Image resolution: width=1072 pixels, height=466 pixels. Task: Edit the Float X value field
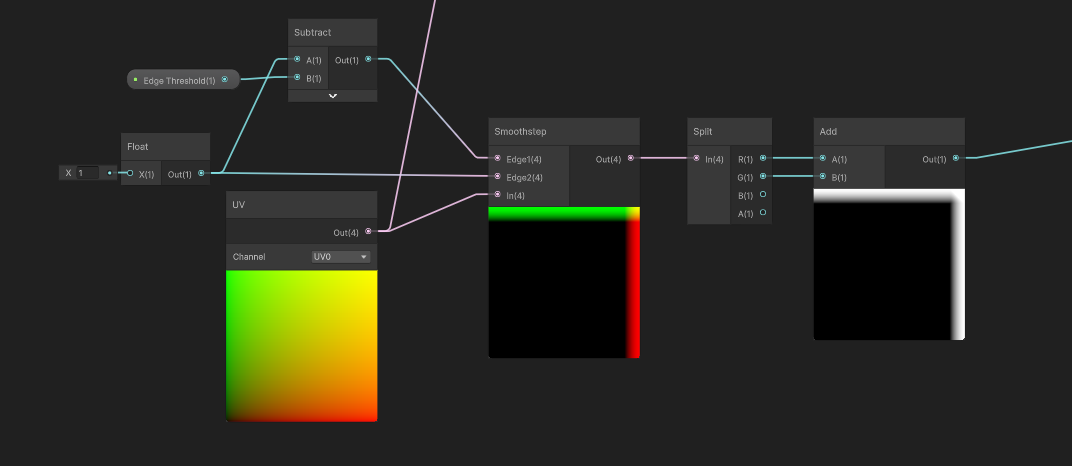(x=88, y=173)
